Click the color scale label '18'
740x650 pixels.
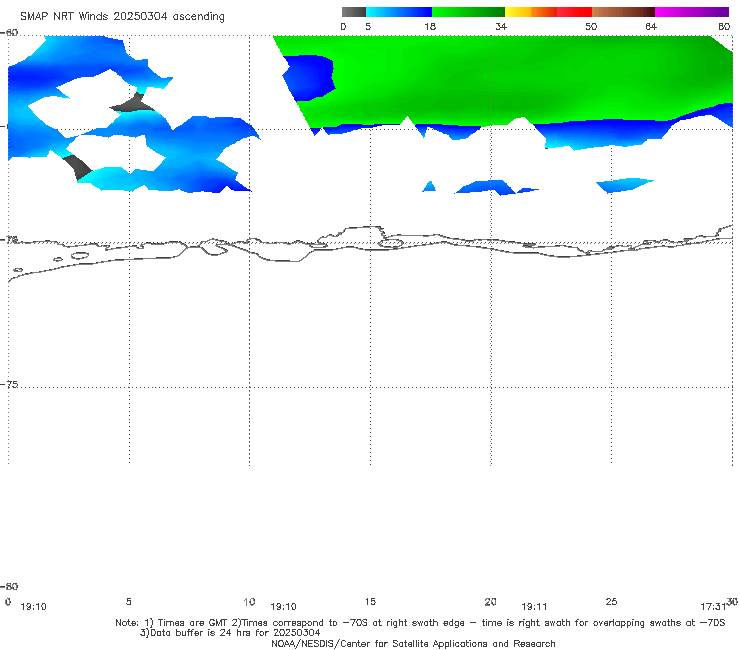430,26
